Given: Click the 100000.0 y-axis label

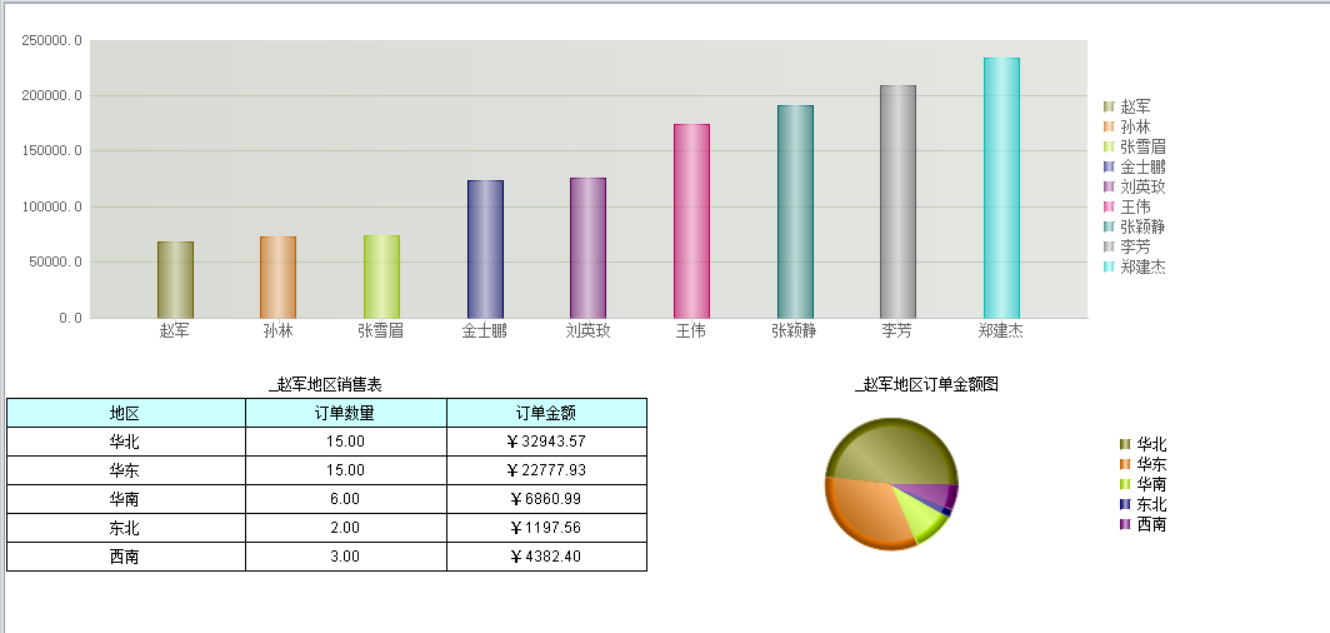Looking at the screenshot, I should pos(52,207).
